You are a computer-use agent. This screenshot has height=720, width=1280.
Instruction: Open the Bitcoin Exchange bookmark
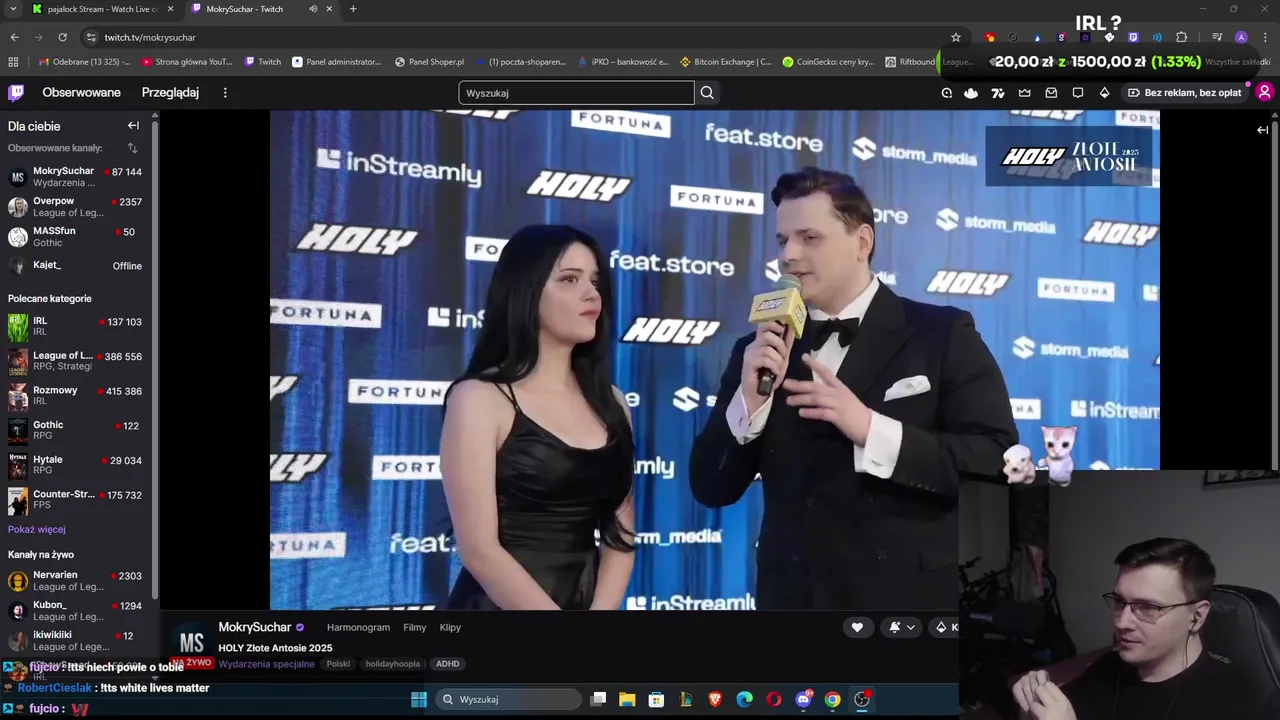[x=726, y=62]
